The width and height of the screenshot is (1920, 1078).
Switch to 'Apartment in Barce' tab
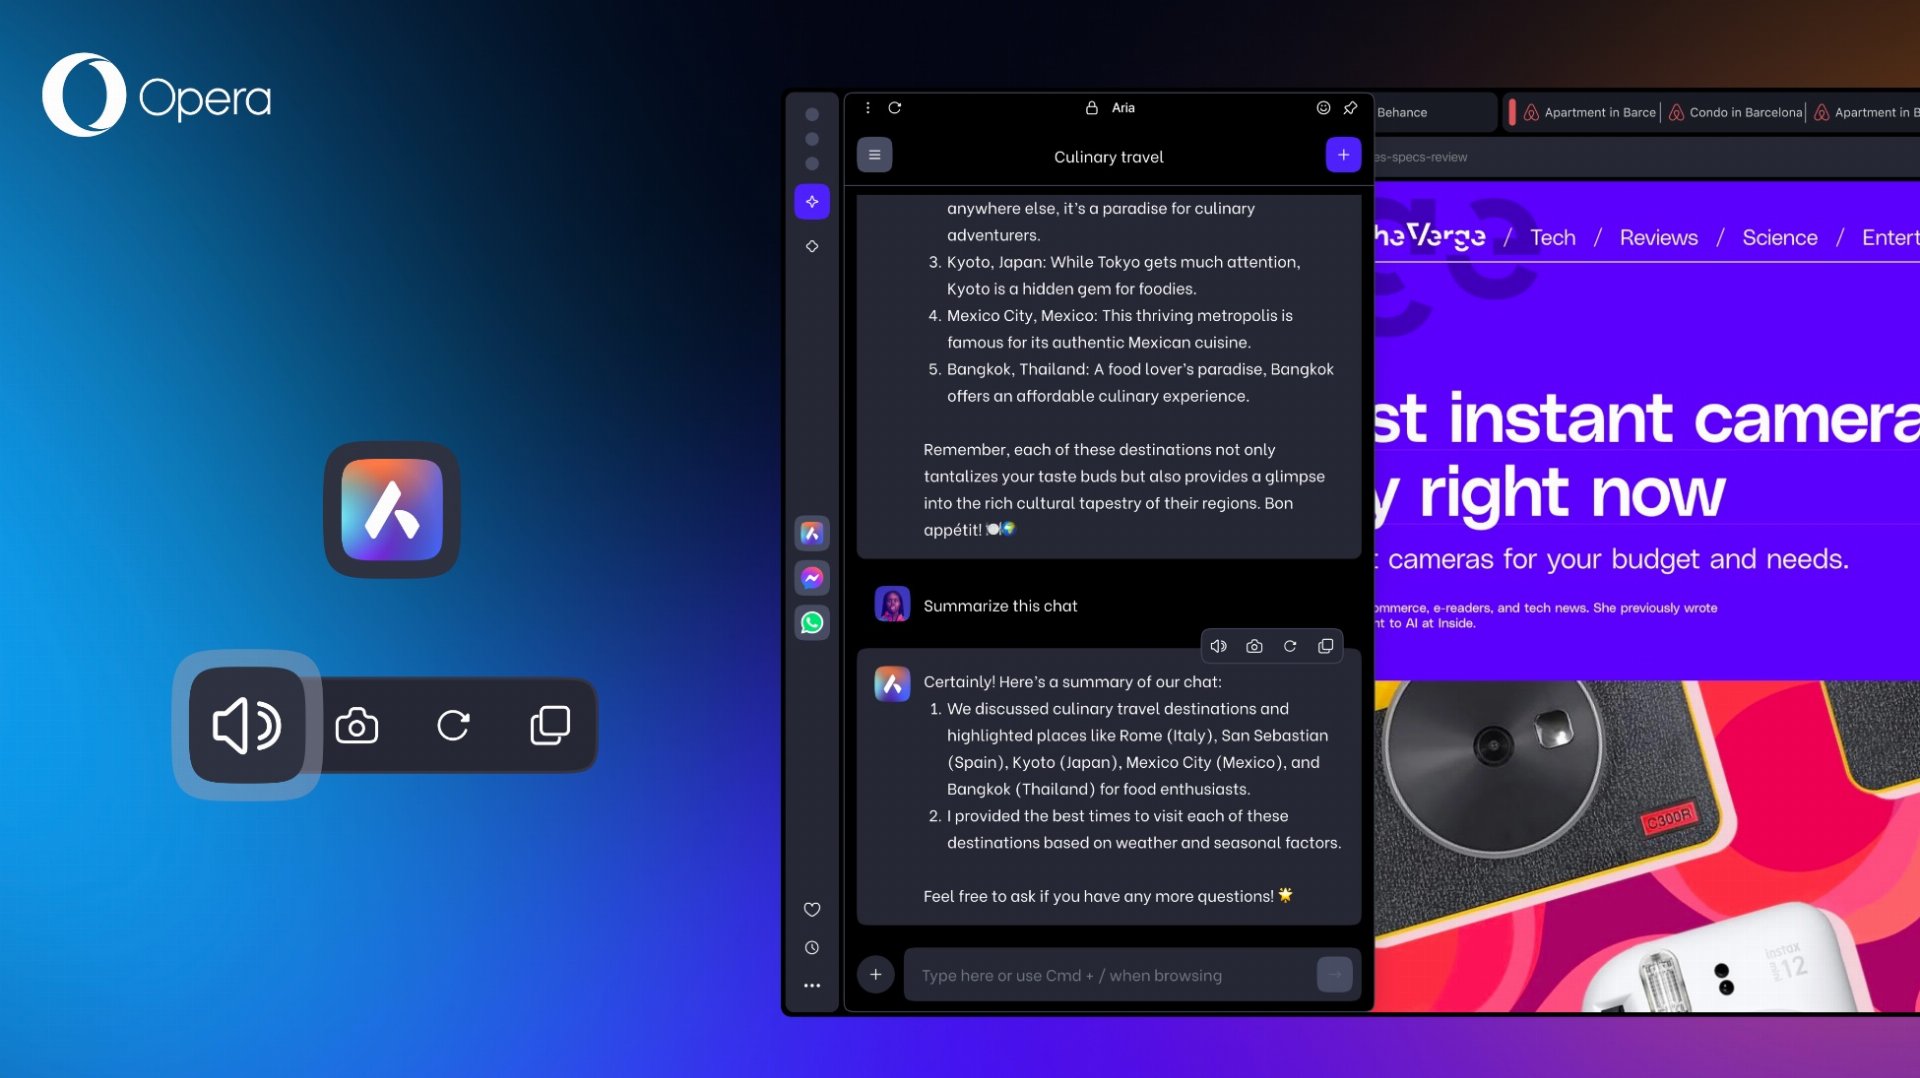point(1589,112)
